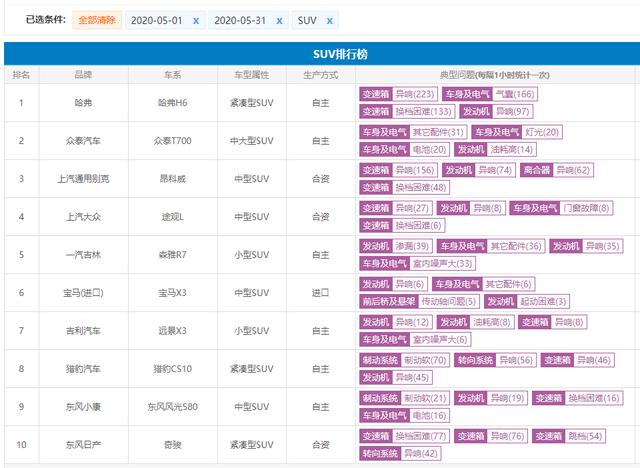Click the 发动机 异响(12) tag
640x468 pixels.
396,322
